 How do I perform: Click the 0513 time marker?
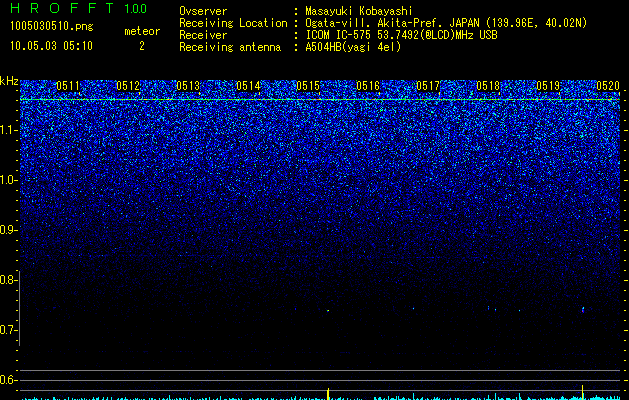point(188,86)
